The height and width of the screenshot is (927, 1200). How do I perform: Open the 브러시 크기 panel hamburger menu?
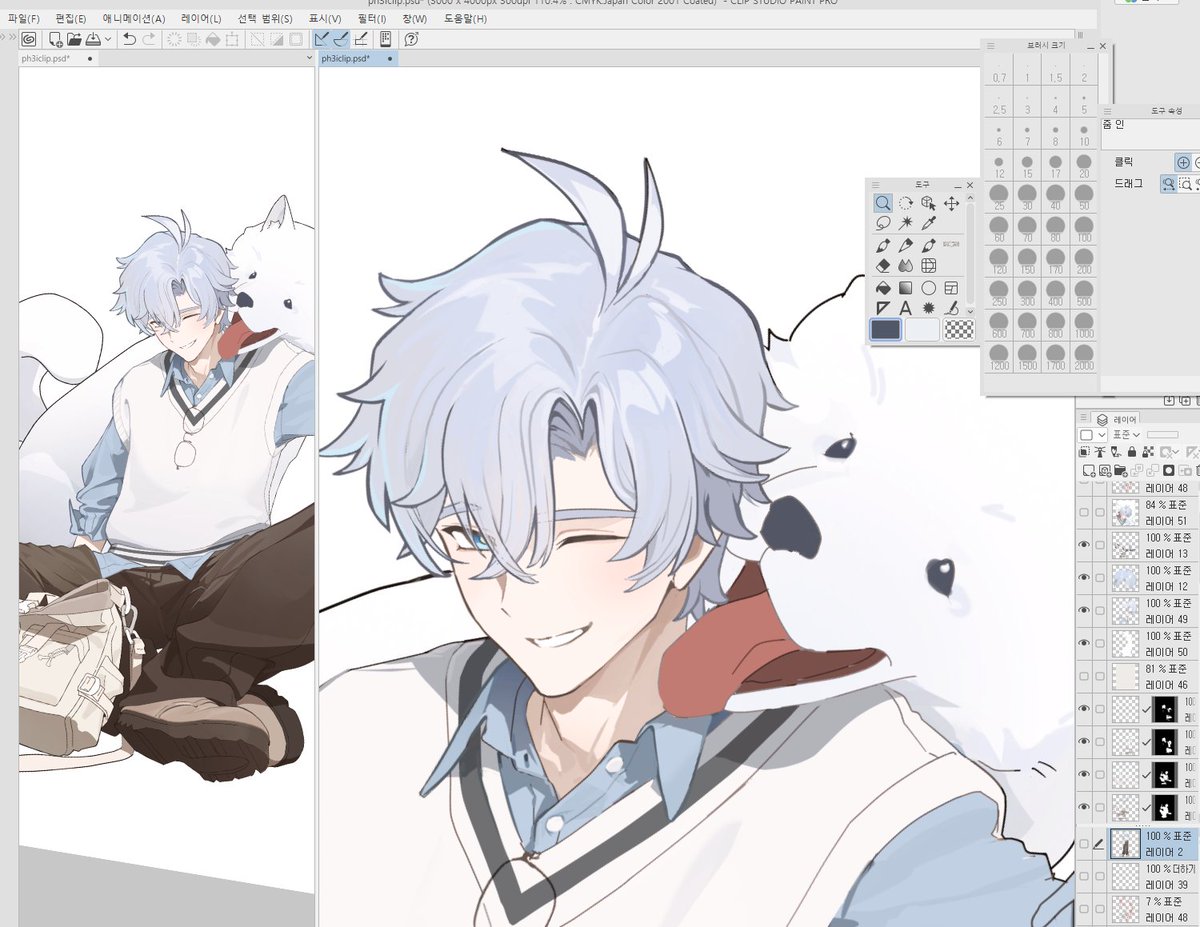point(991,45)
